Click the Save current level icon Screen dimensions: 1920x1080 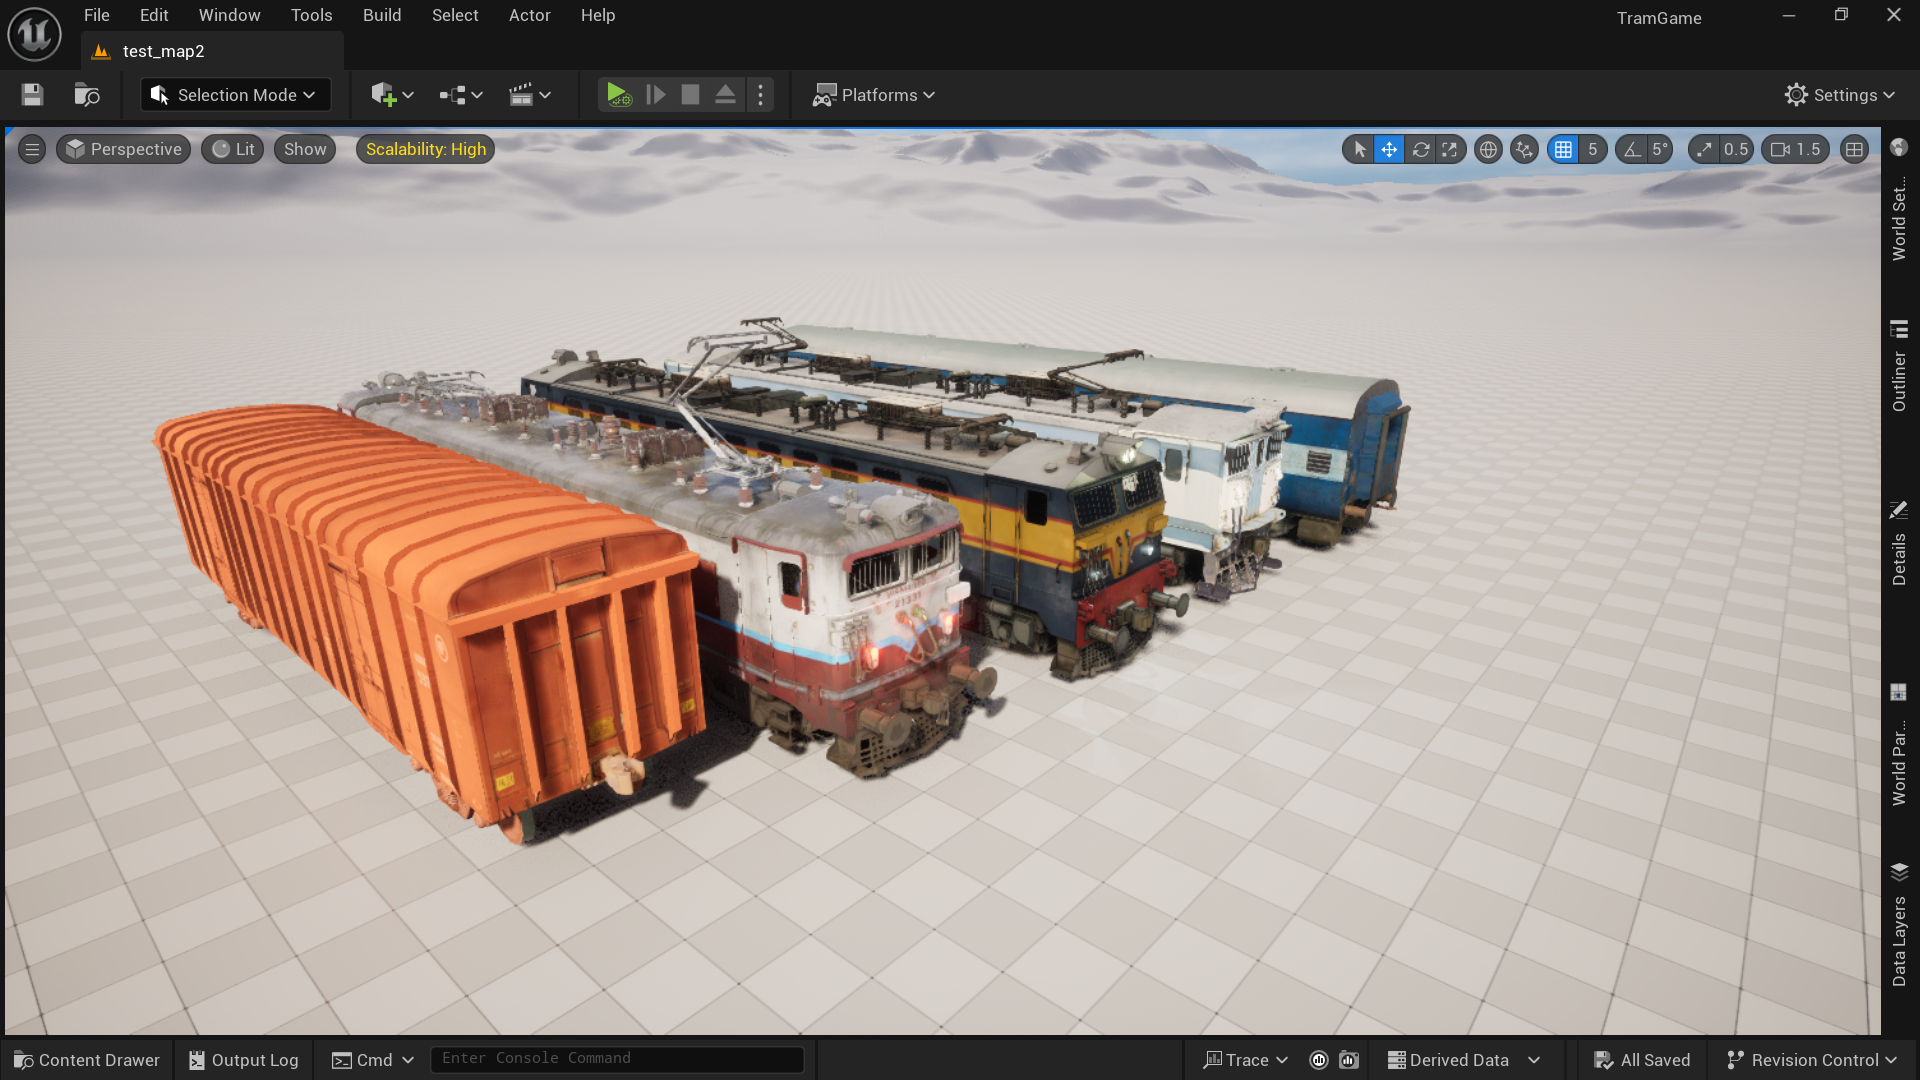pos(32,95)
